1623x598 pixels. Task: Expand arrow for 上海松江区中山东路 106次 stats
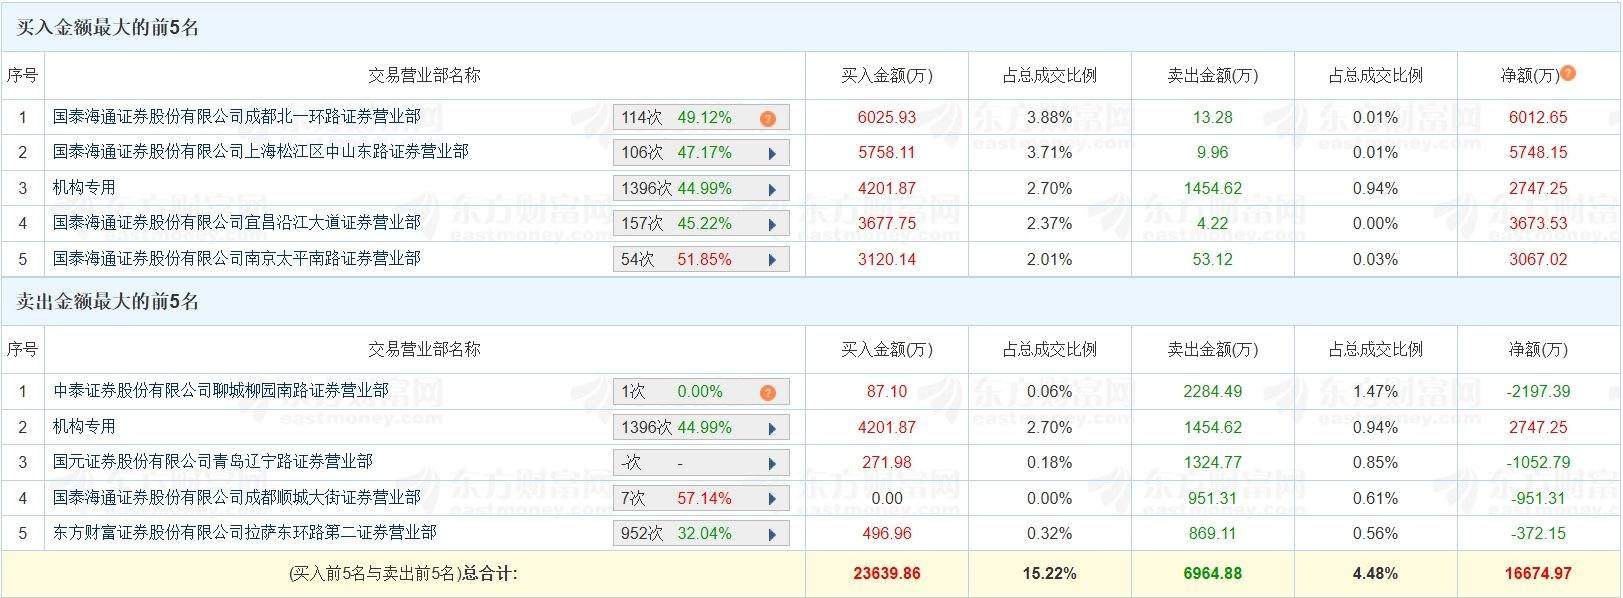click(772, 154)
